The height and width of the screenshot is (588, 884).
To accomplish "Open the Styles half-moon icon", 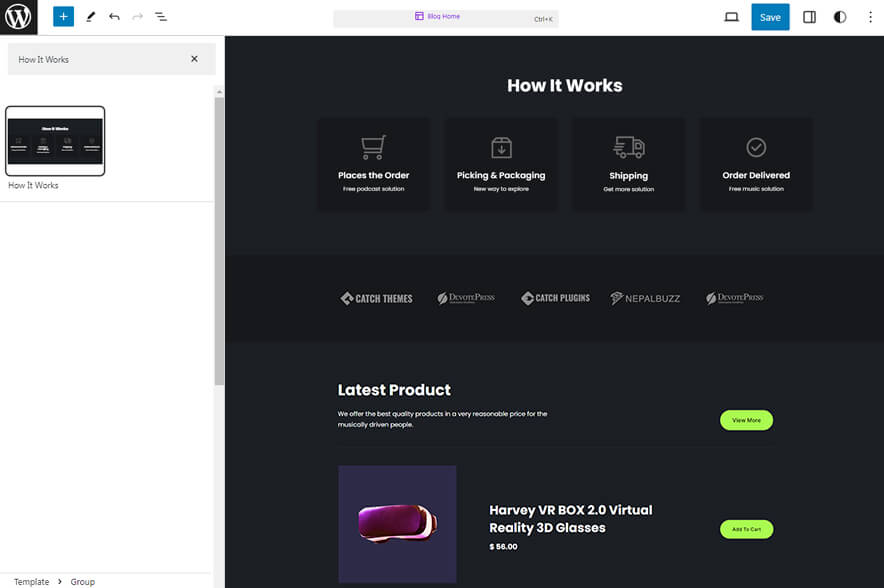I will [x=839, y=16].
